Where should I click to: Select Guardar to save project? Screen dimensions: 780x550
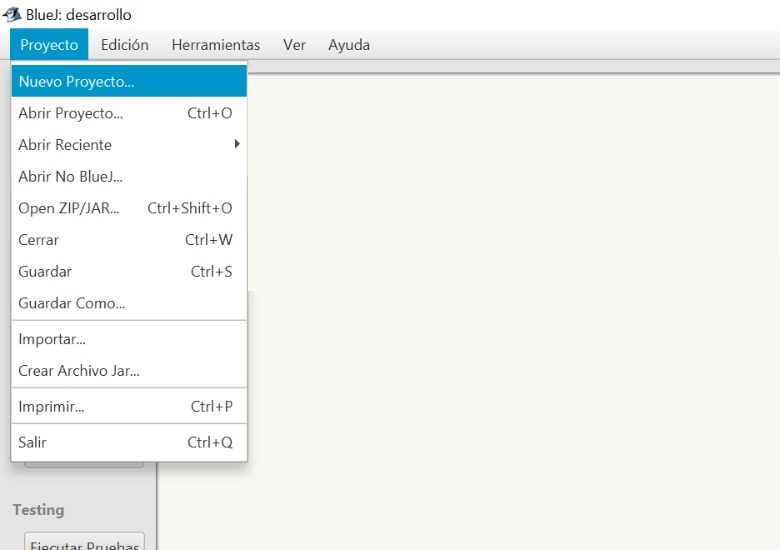[x=45, y=272]
